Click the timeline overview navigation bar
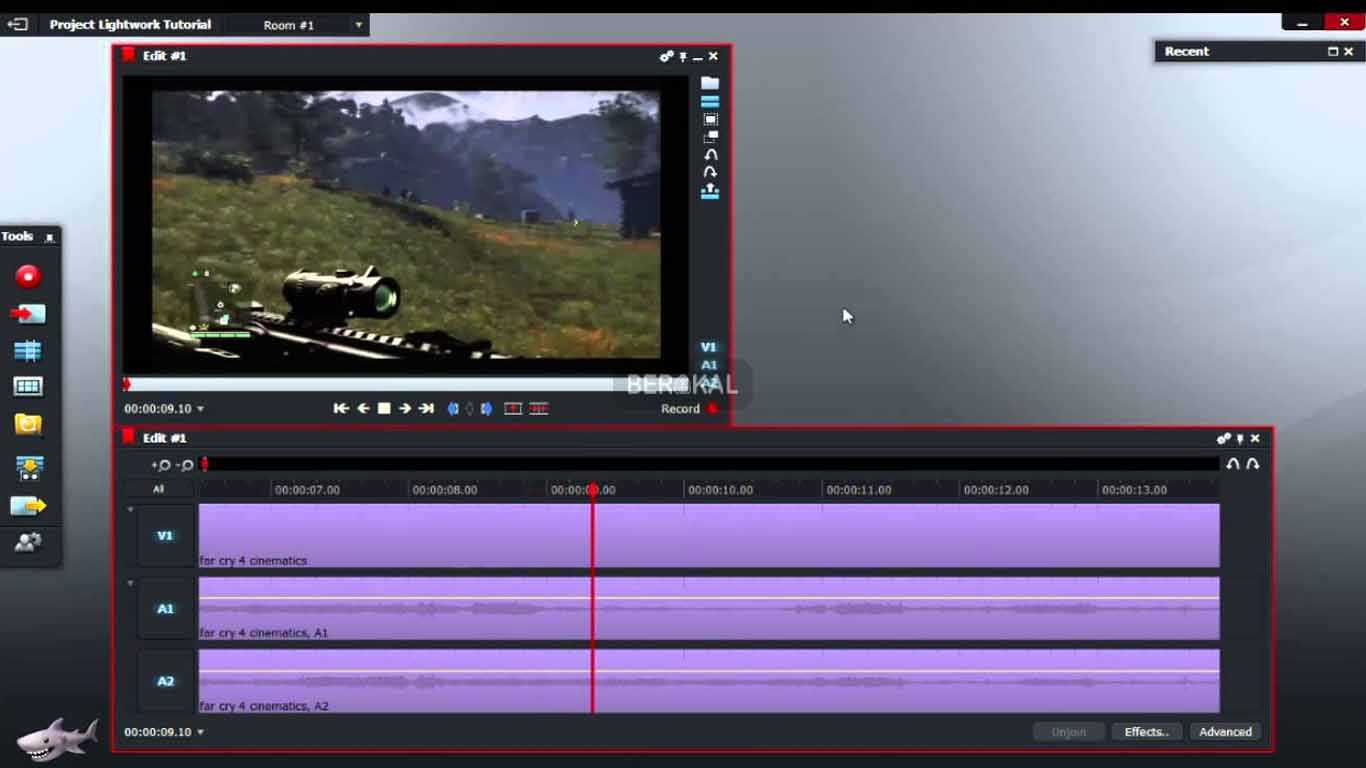 (x=709, y=464)
